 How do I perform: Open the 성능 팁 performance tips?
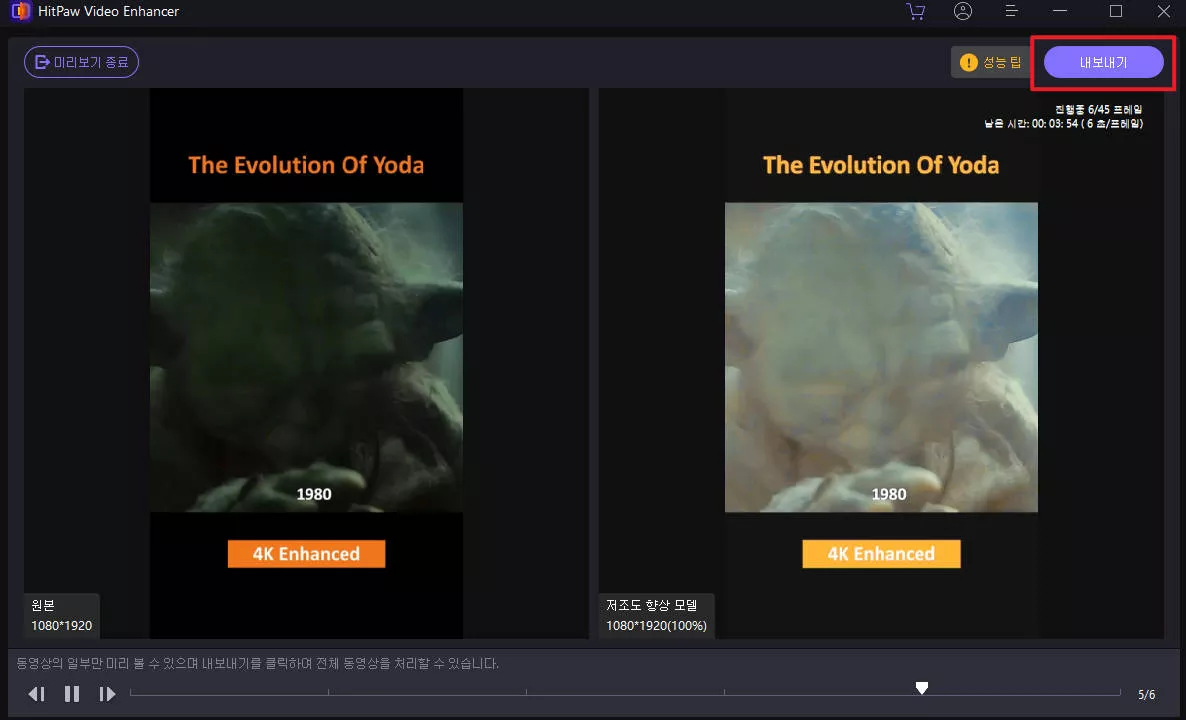click(990, 62)
